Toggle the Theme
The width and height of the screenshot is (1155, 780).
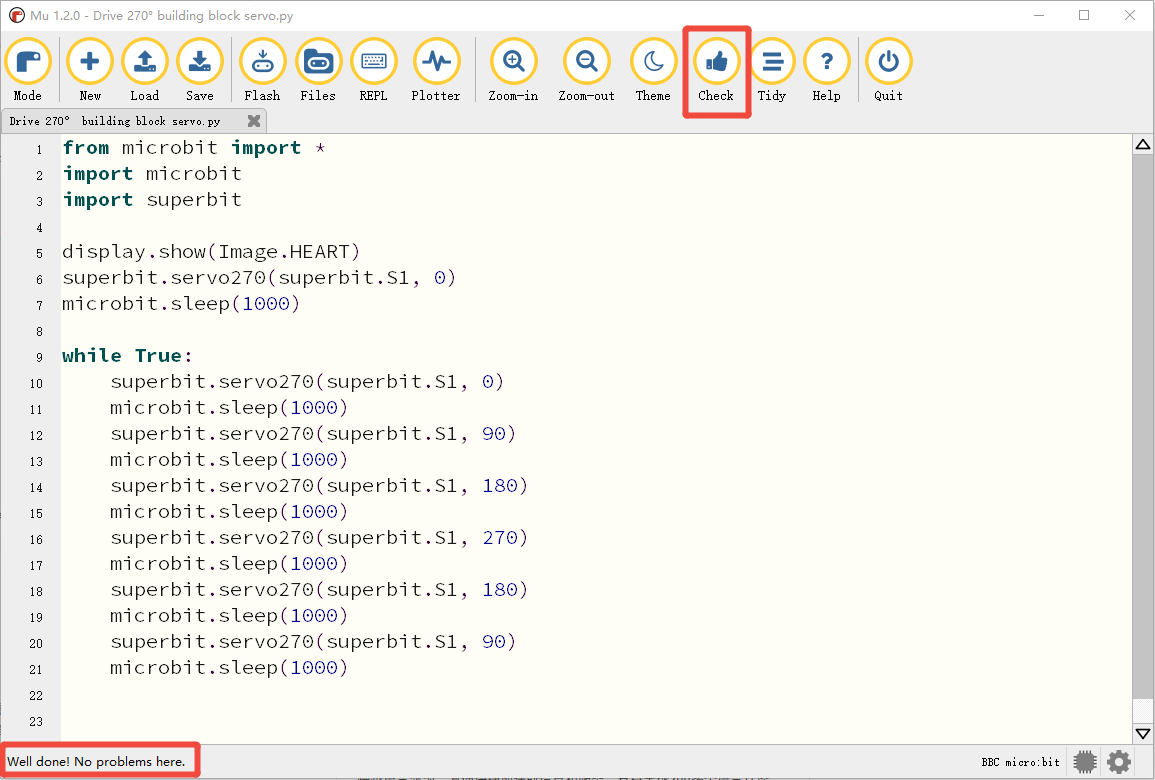pos(653,71)
